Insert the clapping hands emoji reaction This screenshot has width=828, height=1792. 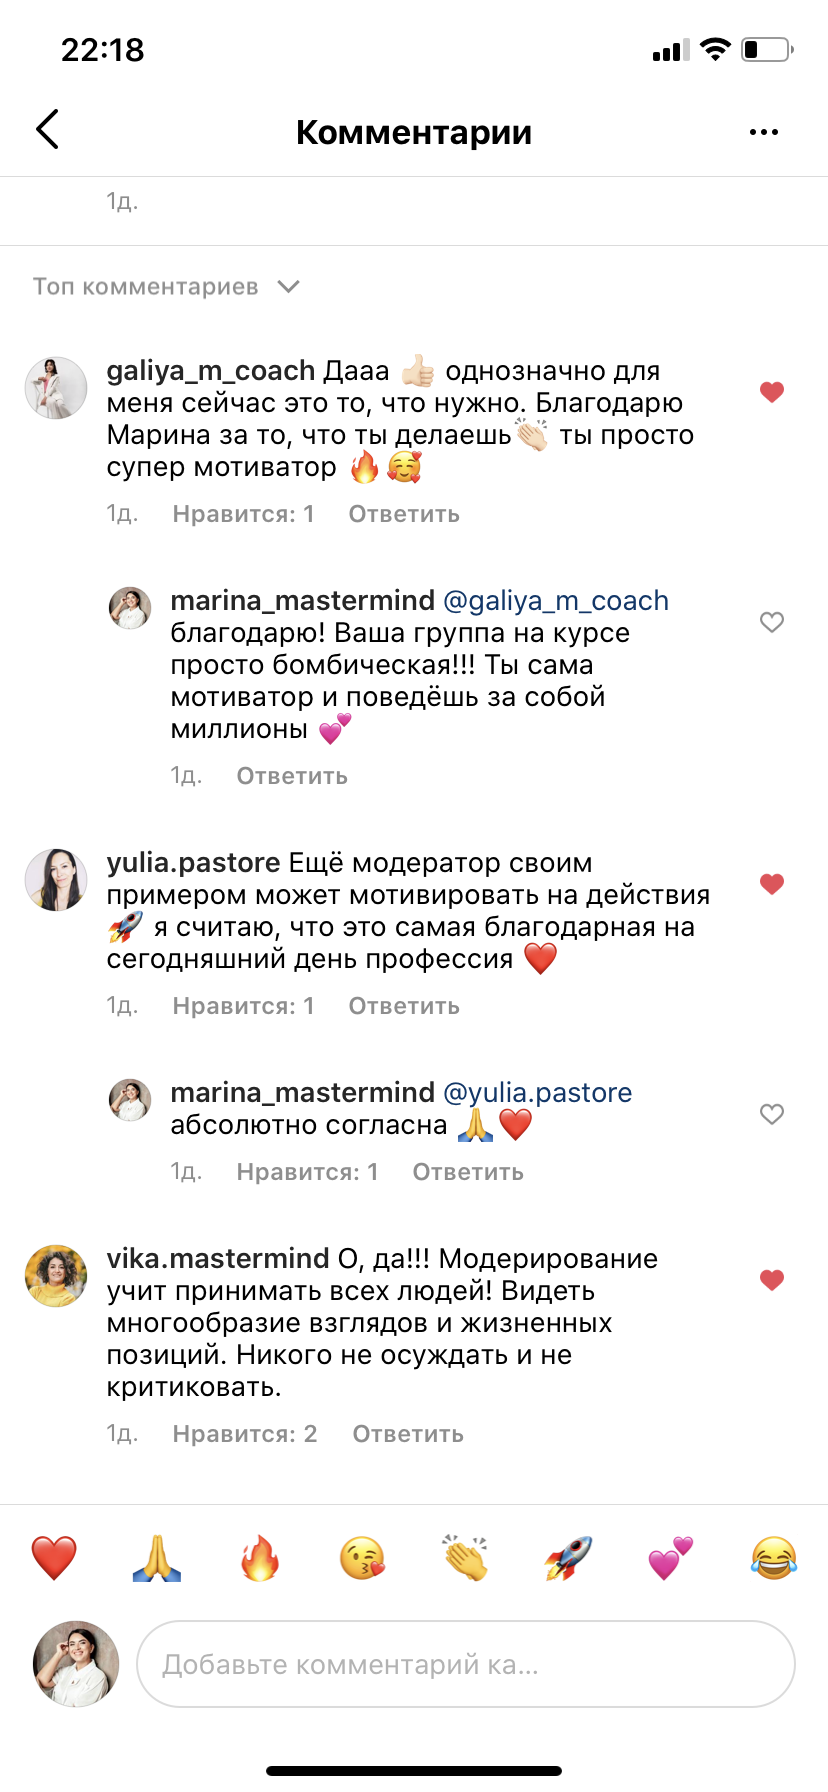click(465, 1558)
